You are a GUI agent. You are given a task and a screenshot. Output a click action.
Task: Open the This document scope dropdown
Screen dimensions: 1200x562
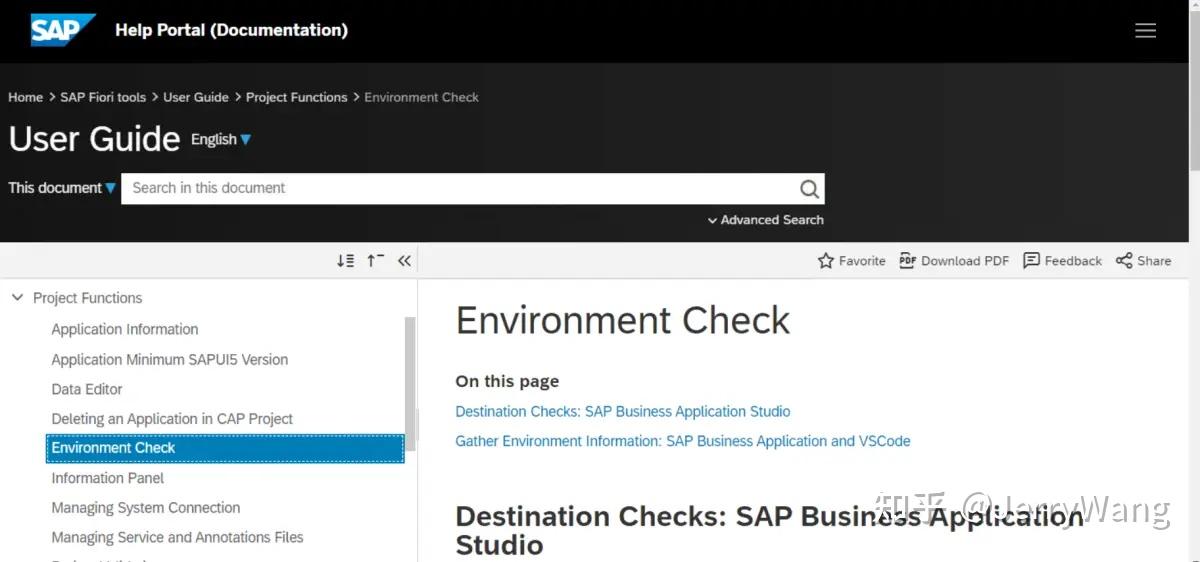click(x=62, y=187)
